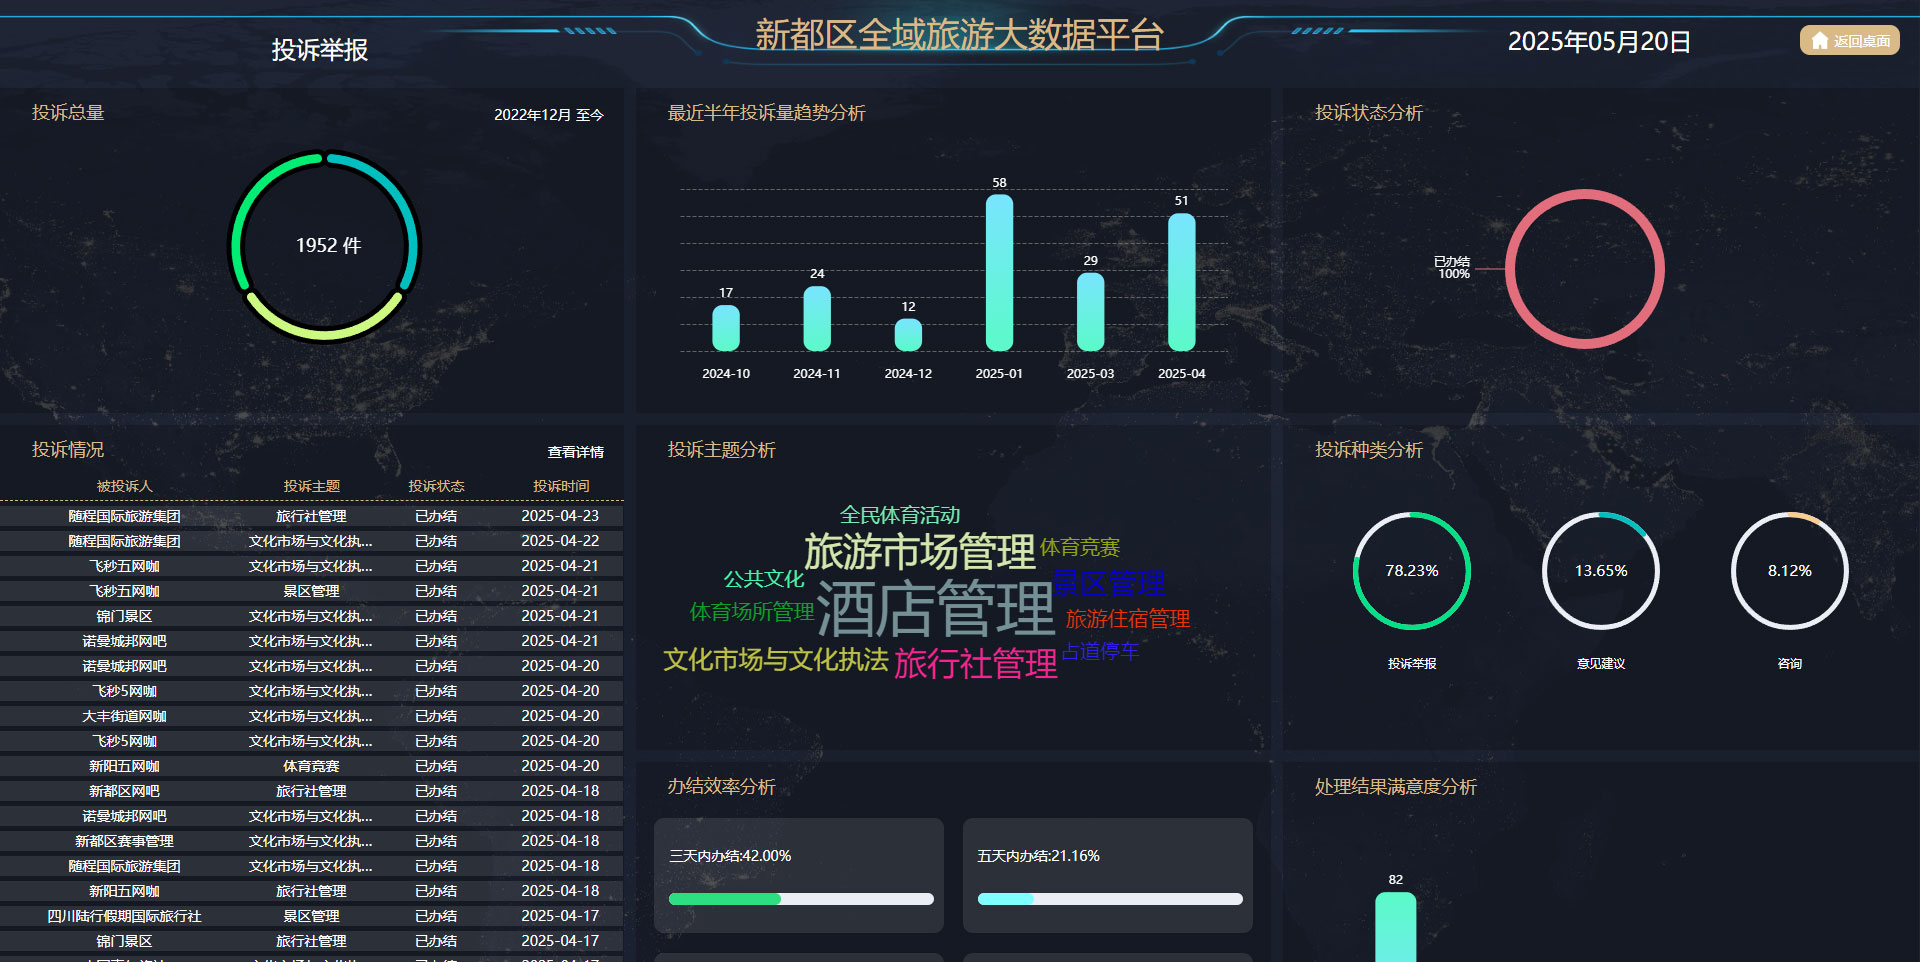
Task: Select the 78.23% 投诉举报 ring chart
Action: [1411, 570]
